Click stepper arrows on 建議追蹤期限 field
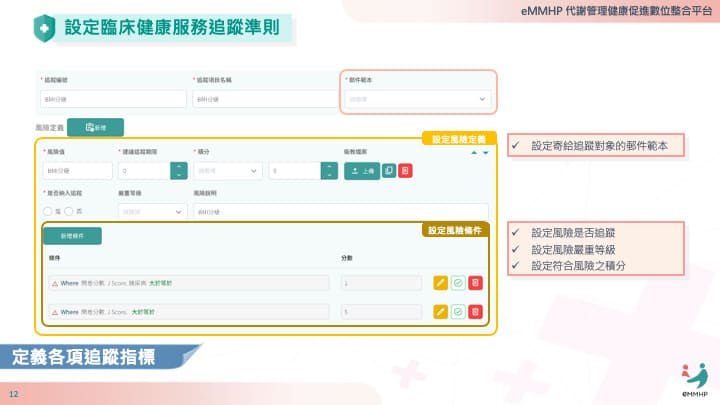Screen dimensions: 720x405 point(178,171)
